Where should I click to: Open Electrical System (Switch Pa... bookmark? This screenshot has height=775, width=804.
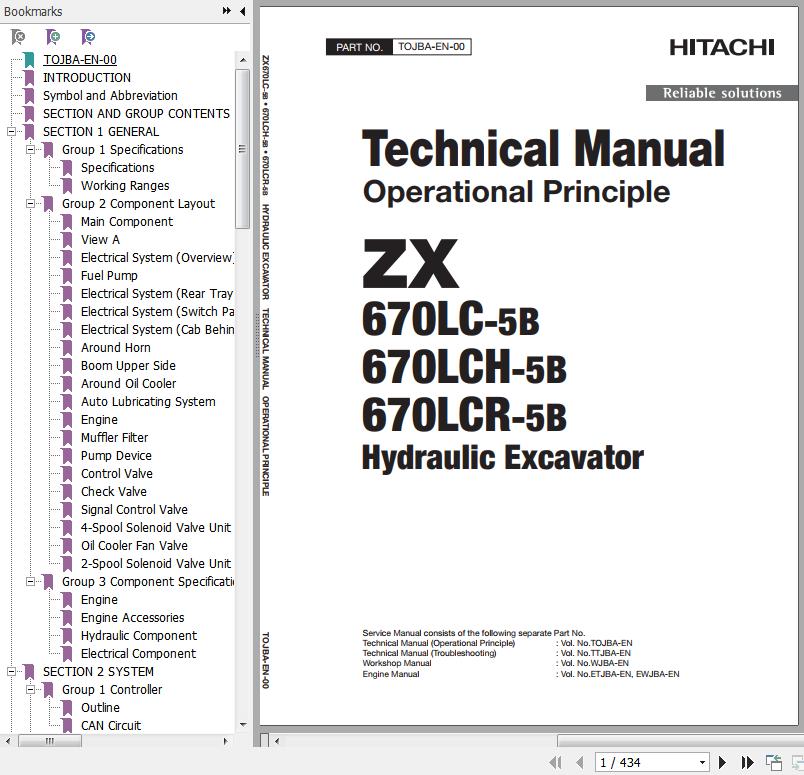pos(157,311)
